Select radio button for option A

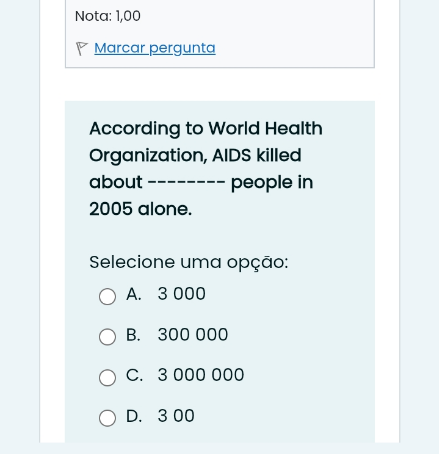[x=107, y=296]
